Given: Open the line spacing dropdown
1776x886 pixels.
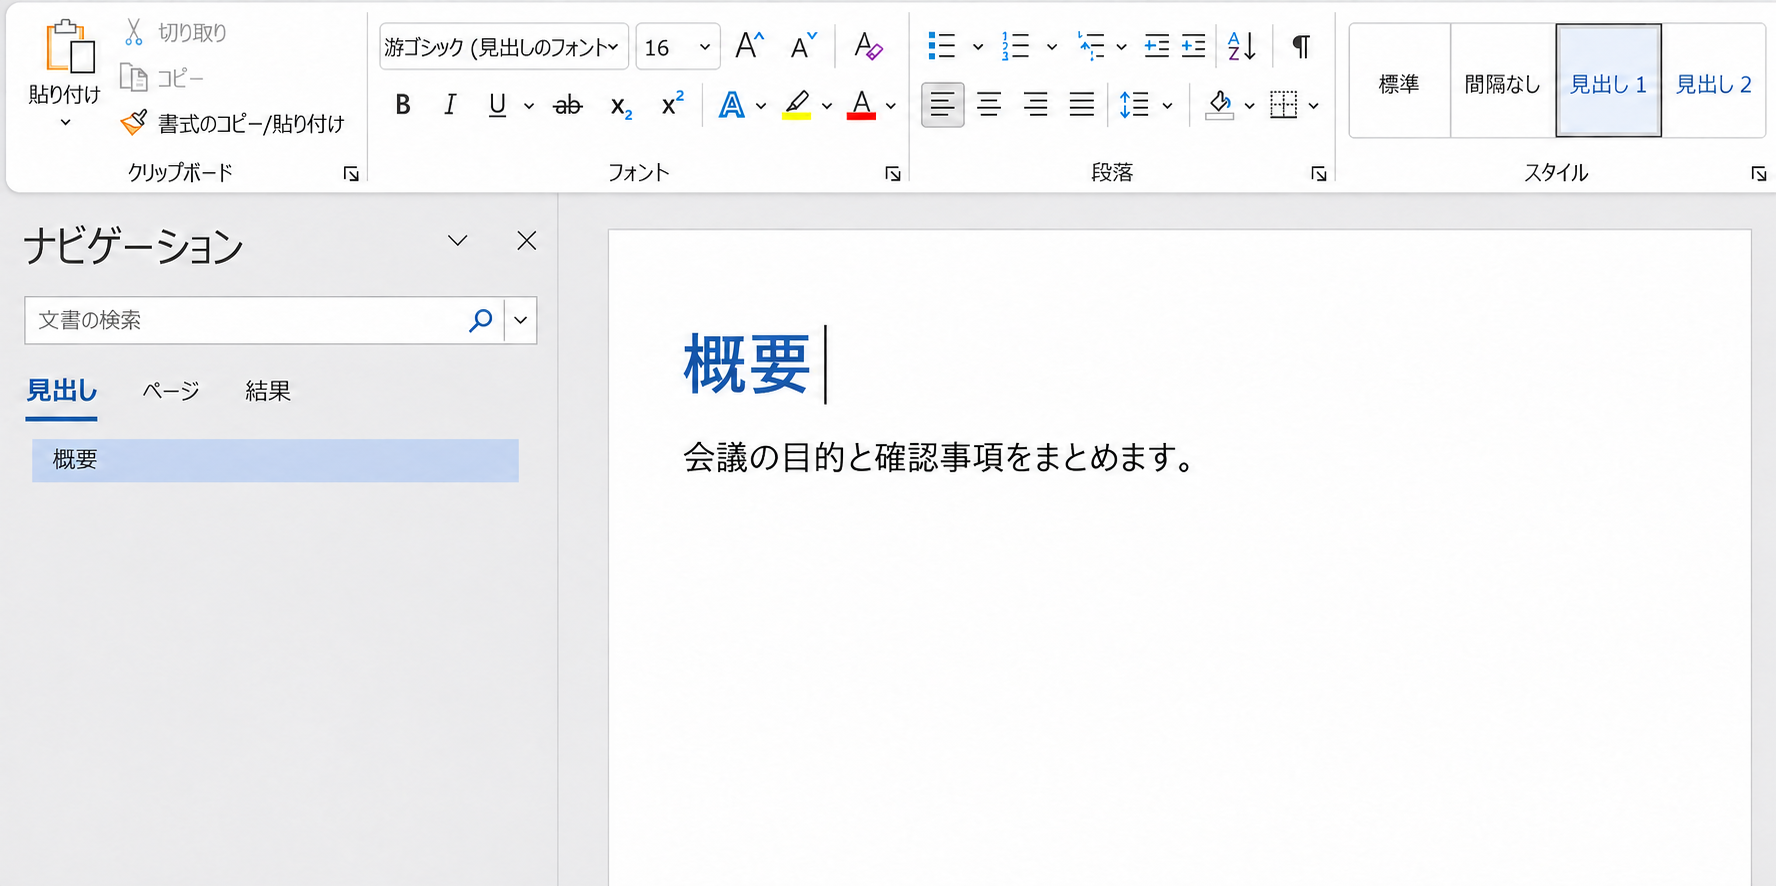Looking at the screenshot, I should [1167, 105].
